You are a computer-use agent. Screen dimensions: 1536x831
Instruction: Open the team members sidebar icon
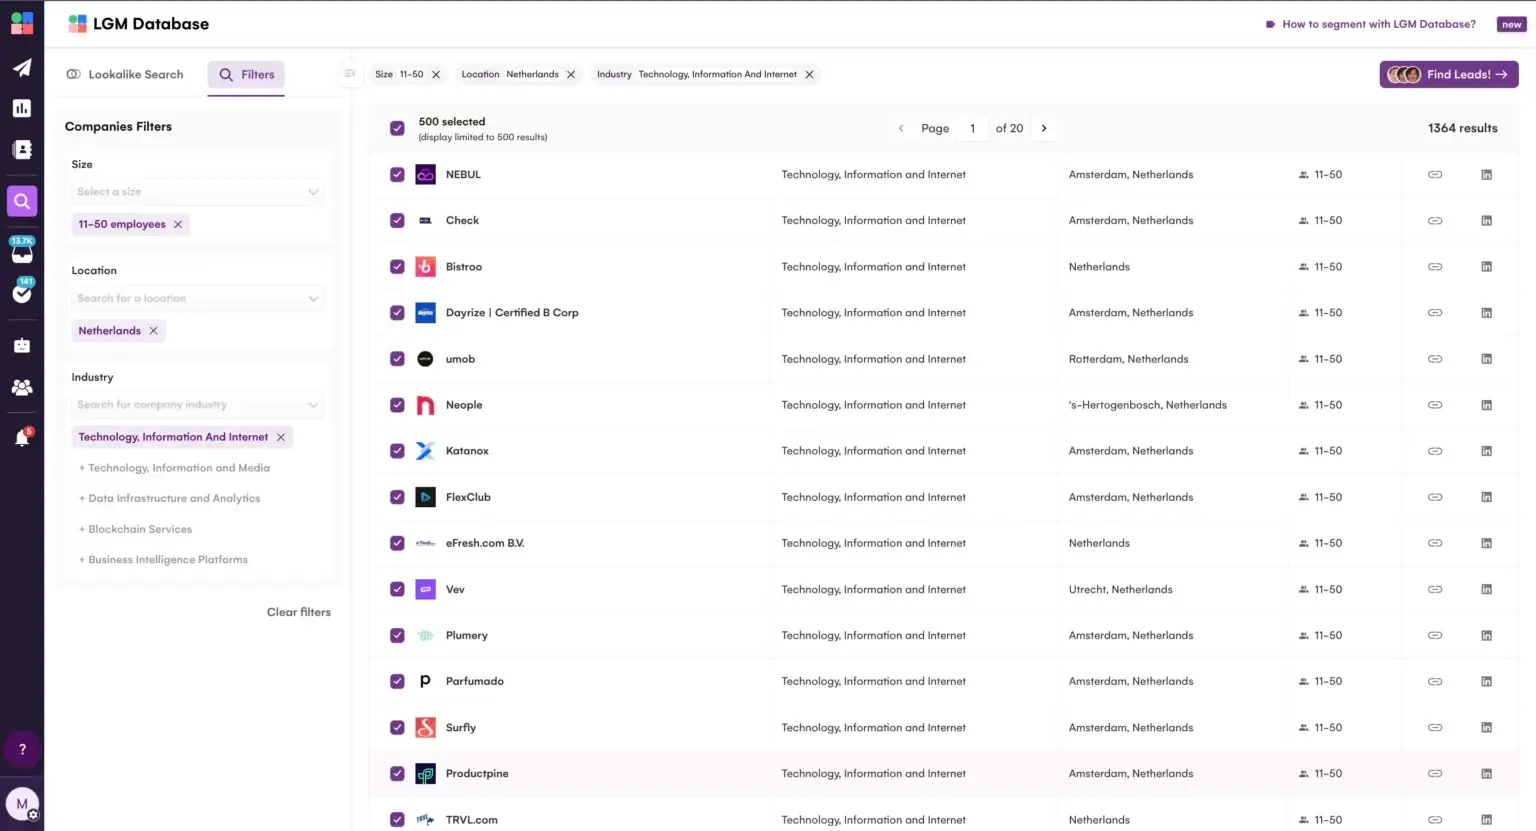coord(22,387)
